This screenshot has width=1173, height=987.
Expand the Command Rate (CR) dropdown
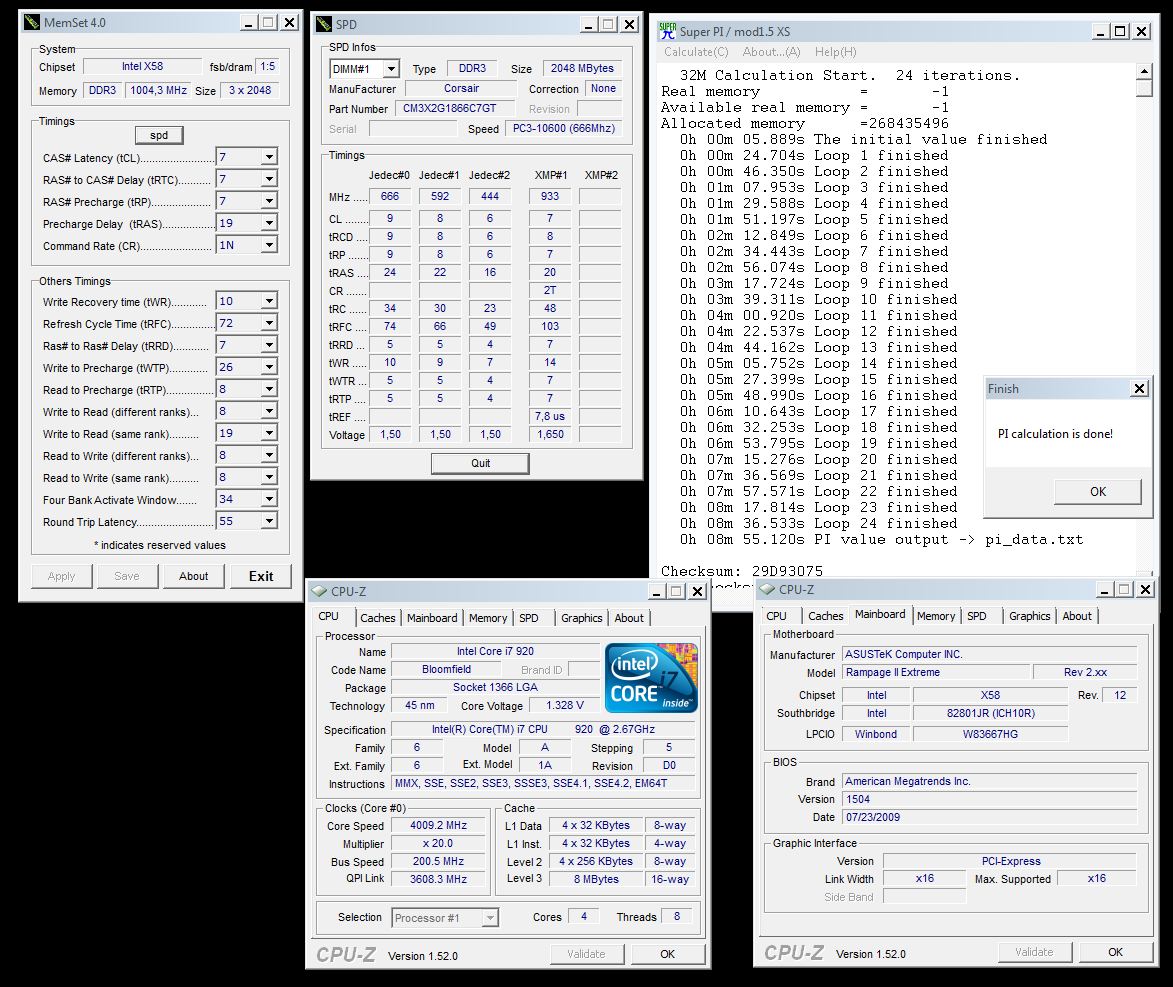(269, 245)
